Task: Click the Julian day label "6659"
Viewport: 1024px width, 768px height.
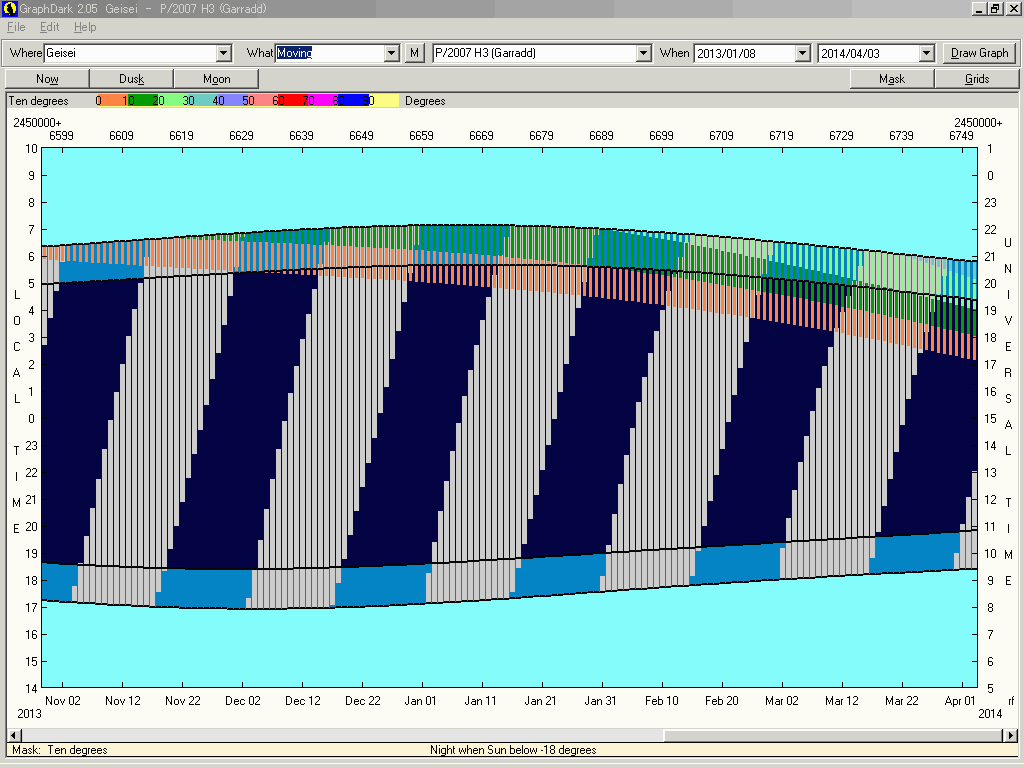Action: (421, 136)
